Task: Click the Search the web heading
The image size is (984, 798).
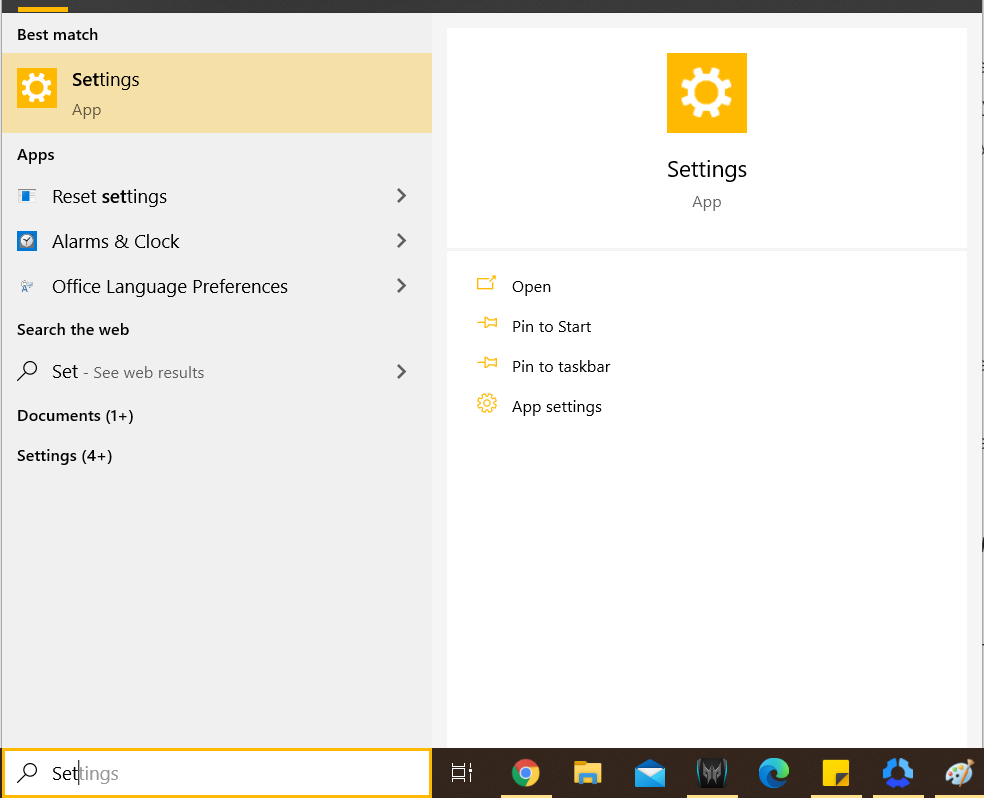Action: (x=73, y=329)
